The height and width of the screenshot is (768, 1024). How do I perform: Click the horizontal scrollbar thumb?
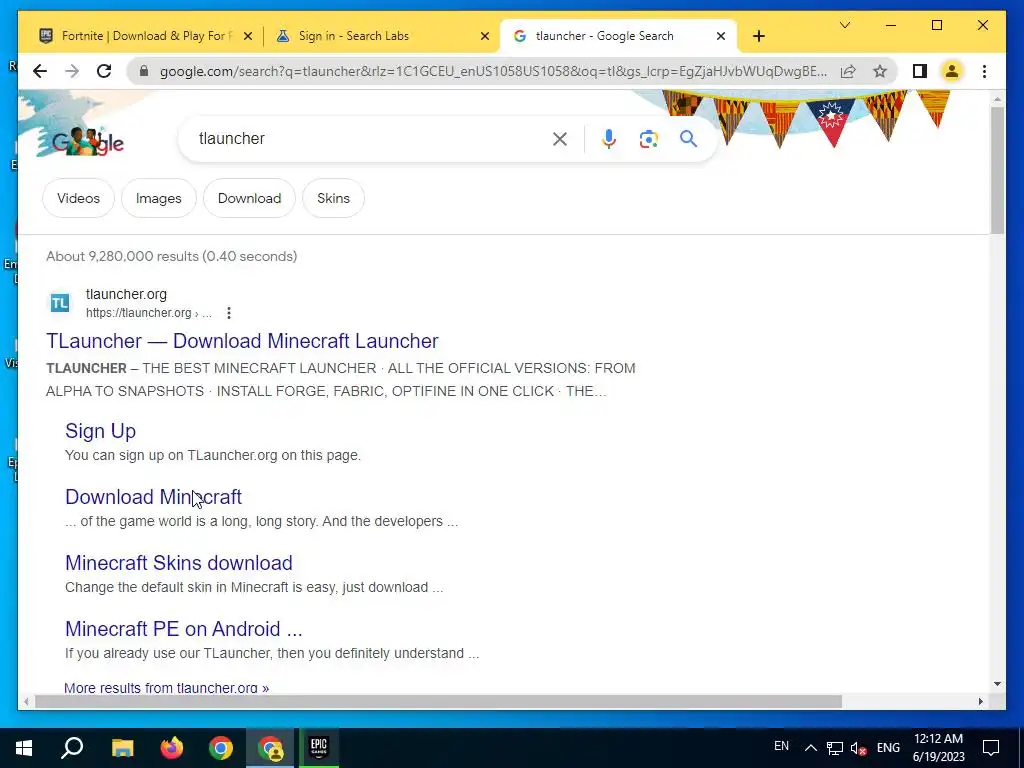tap(438, 701)
